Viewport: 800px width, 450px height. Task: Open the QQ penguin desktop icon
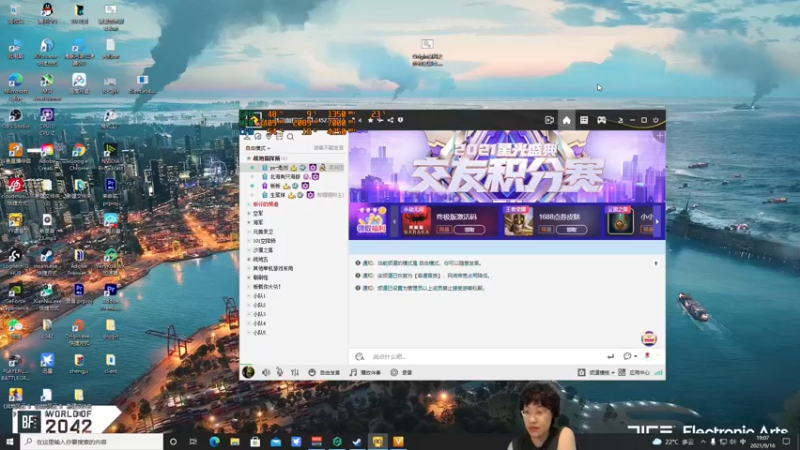47,14
